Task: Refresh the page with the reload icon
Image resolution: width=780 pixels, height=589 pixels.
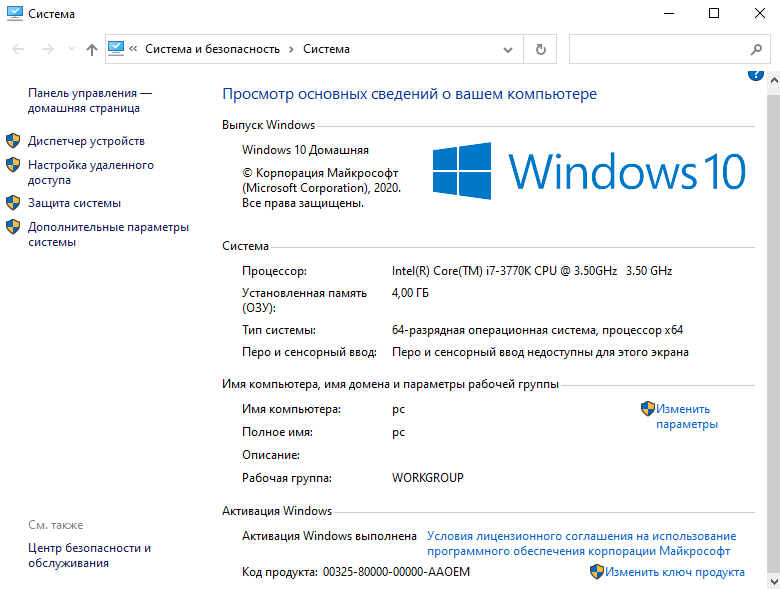Action: click(x=540, y=49)
